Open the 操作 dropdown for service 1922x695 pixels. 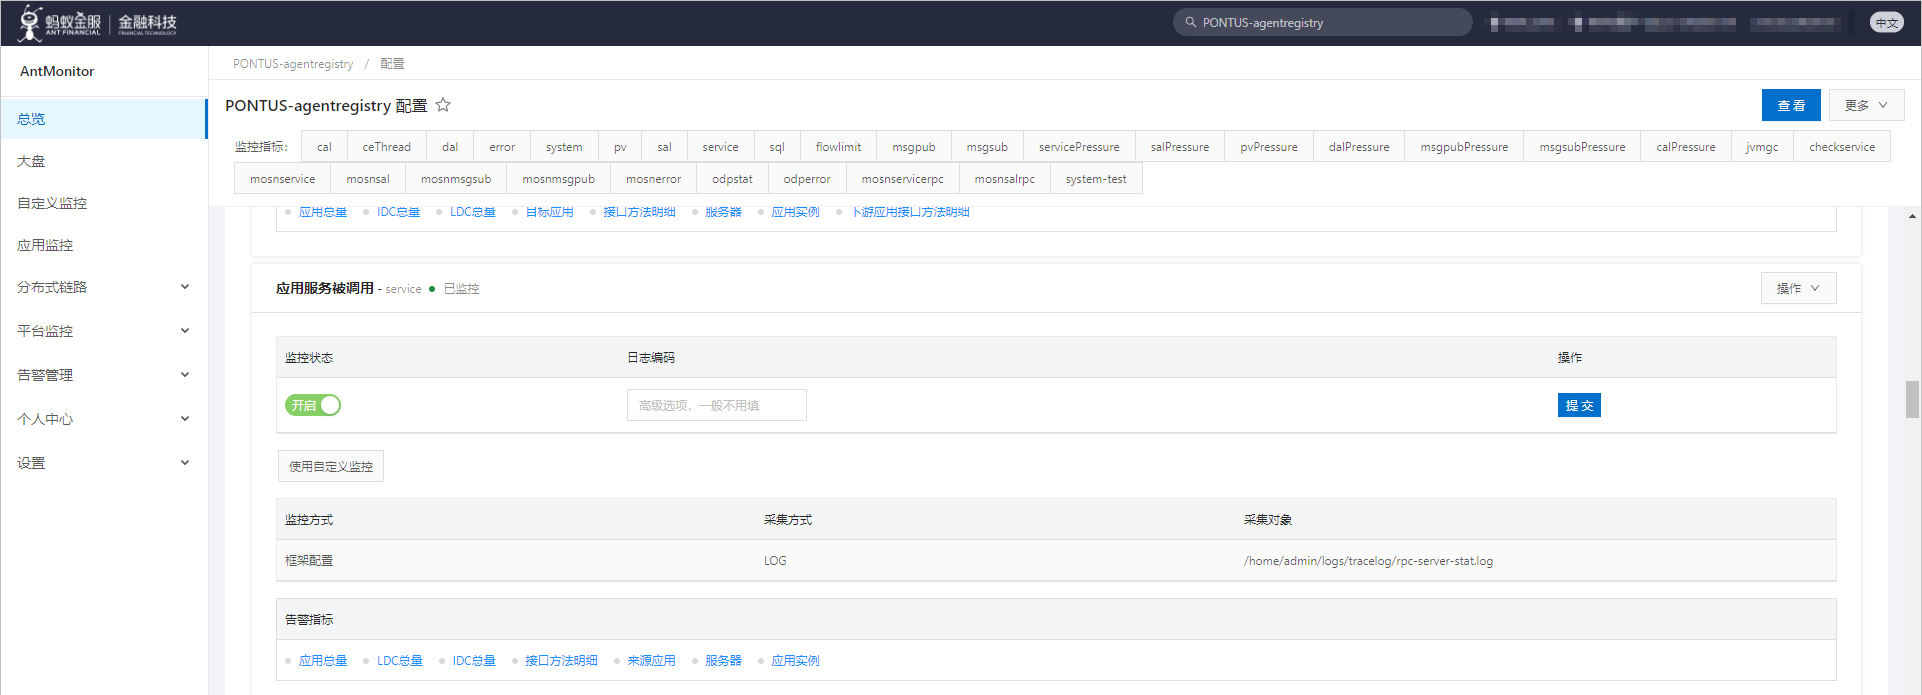(x=1798, y=288)
